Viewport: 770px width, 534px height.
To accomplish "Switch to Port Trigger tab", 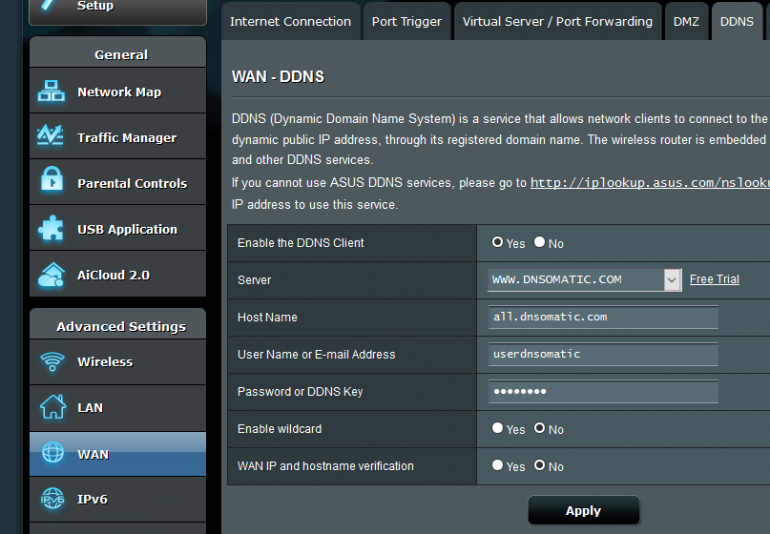I will point(407,22).
